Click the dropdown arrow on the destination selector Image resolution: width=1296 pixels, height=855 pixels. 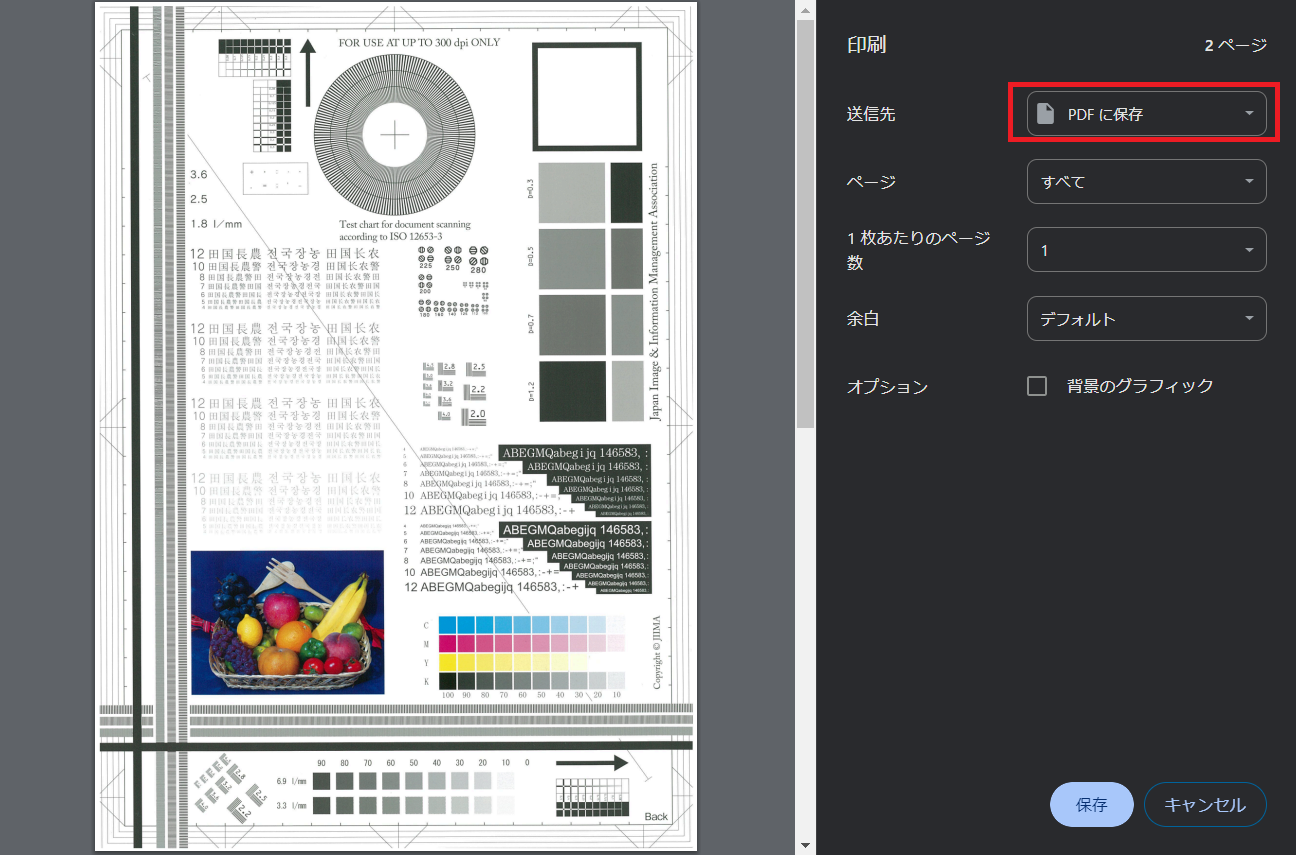(1248, 113)
